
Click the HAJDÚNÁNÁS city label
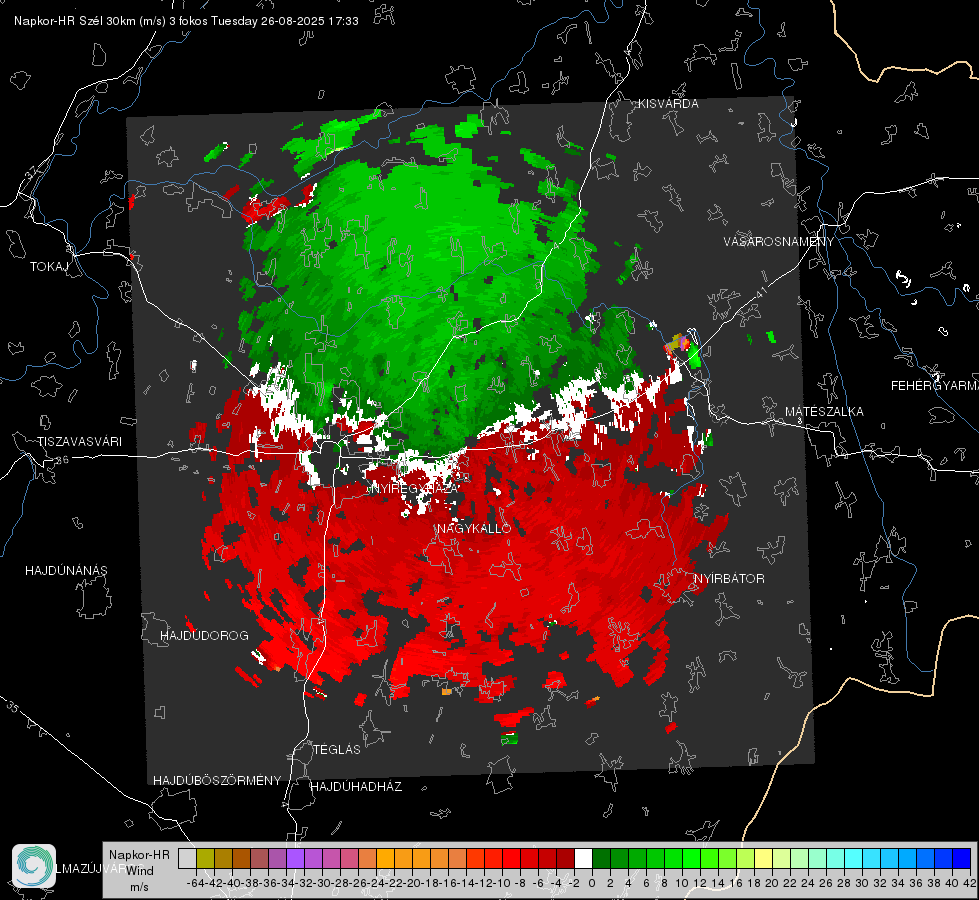click(x=66, y=571)
